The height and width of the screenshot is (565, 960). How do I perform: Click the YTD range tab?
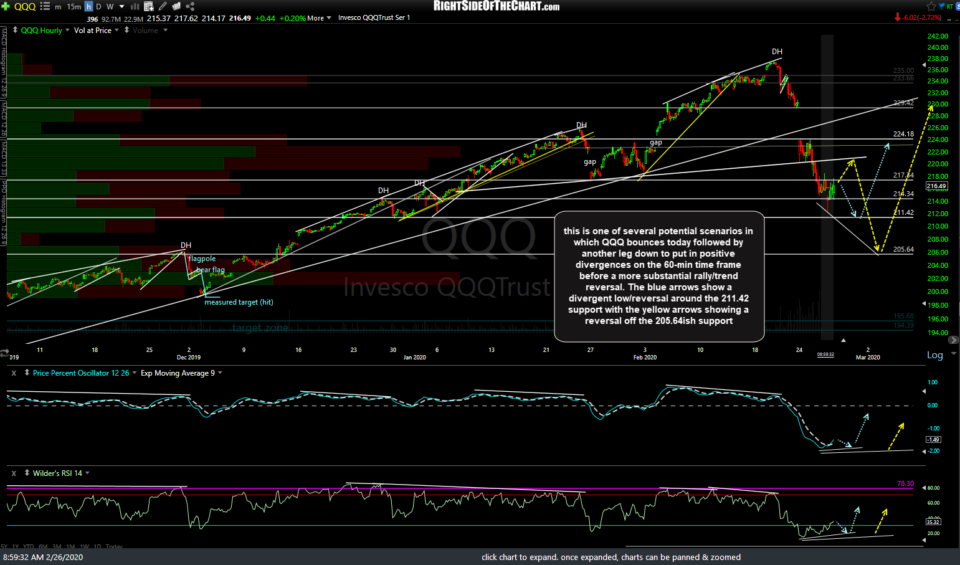tap(28, 547)
